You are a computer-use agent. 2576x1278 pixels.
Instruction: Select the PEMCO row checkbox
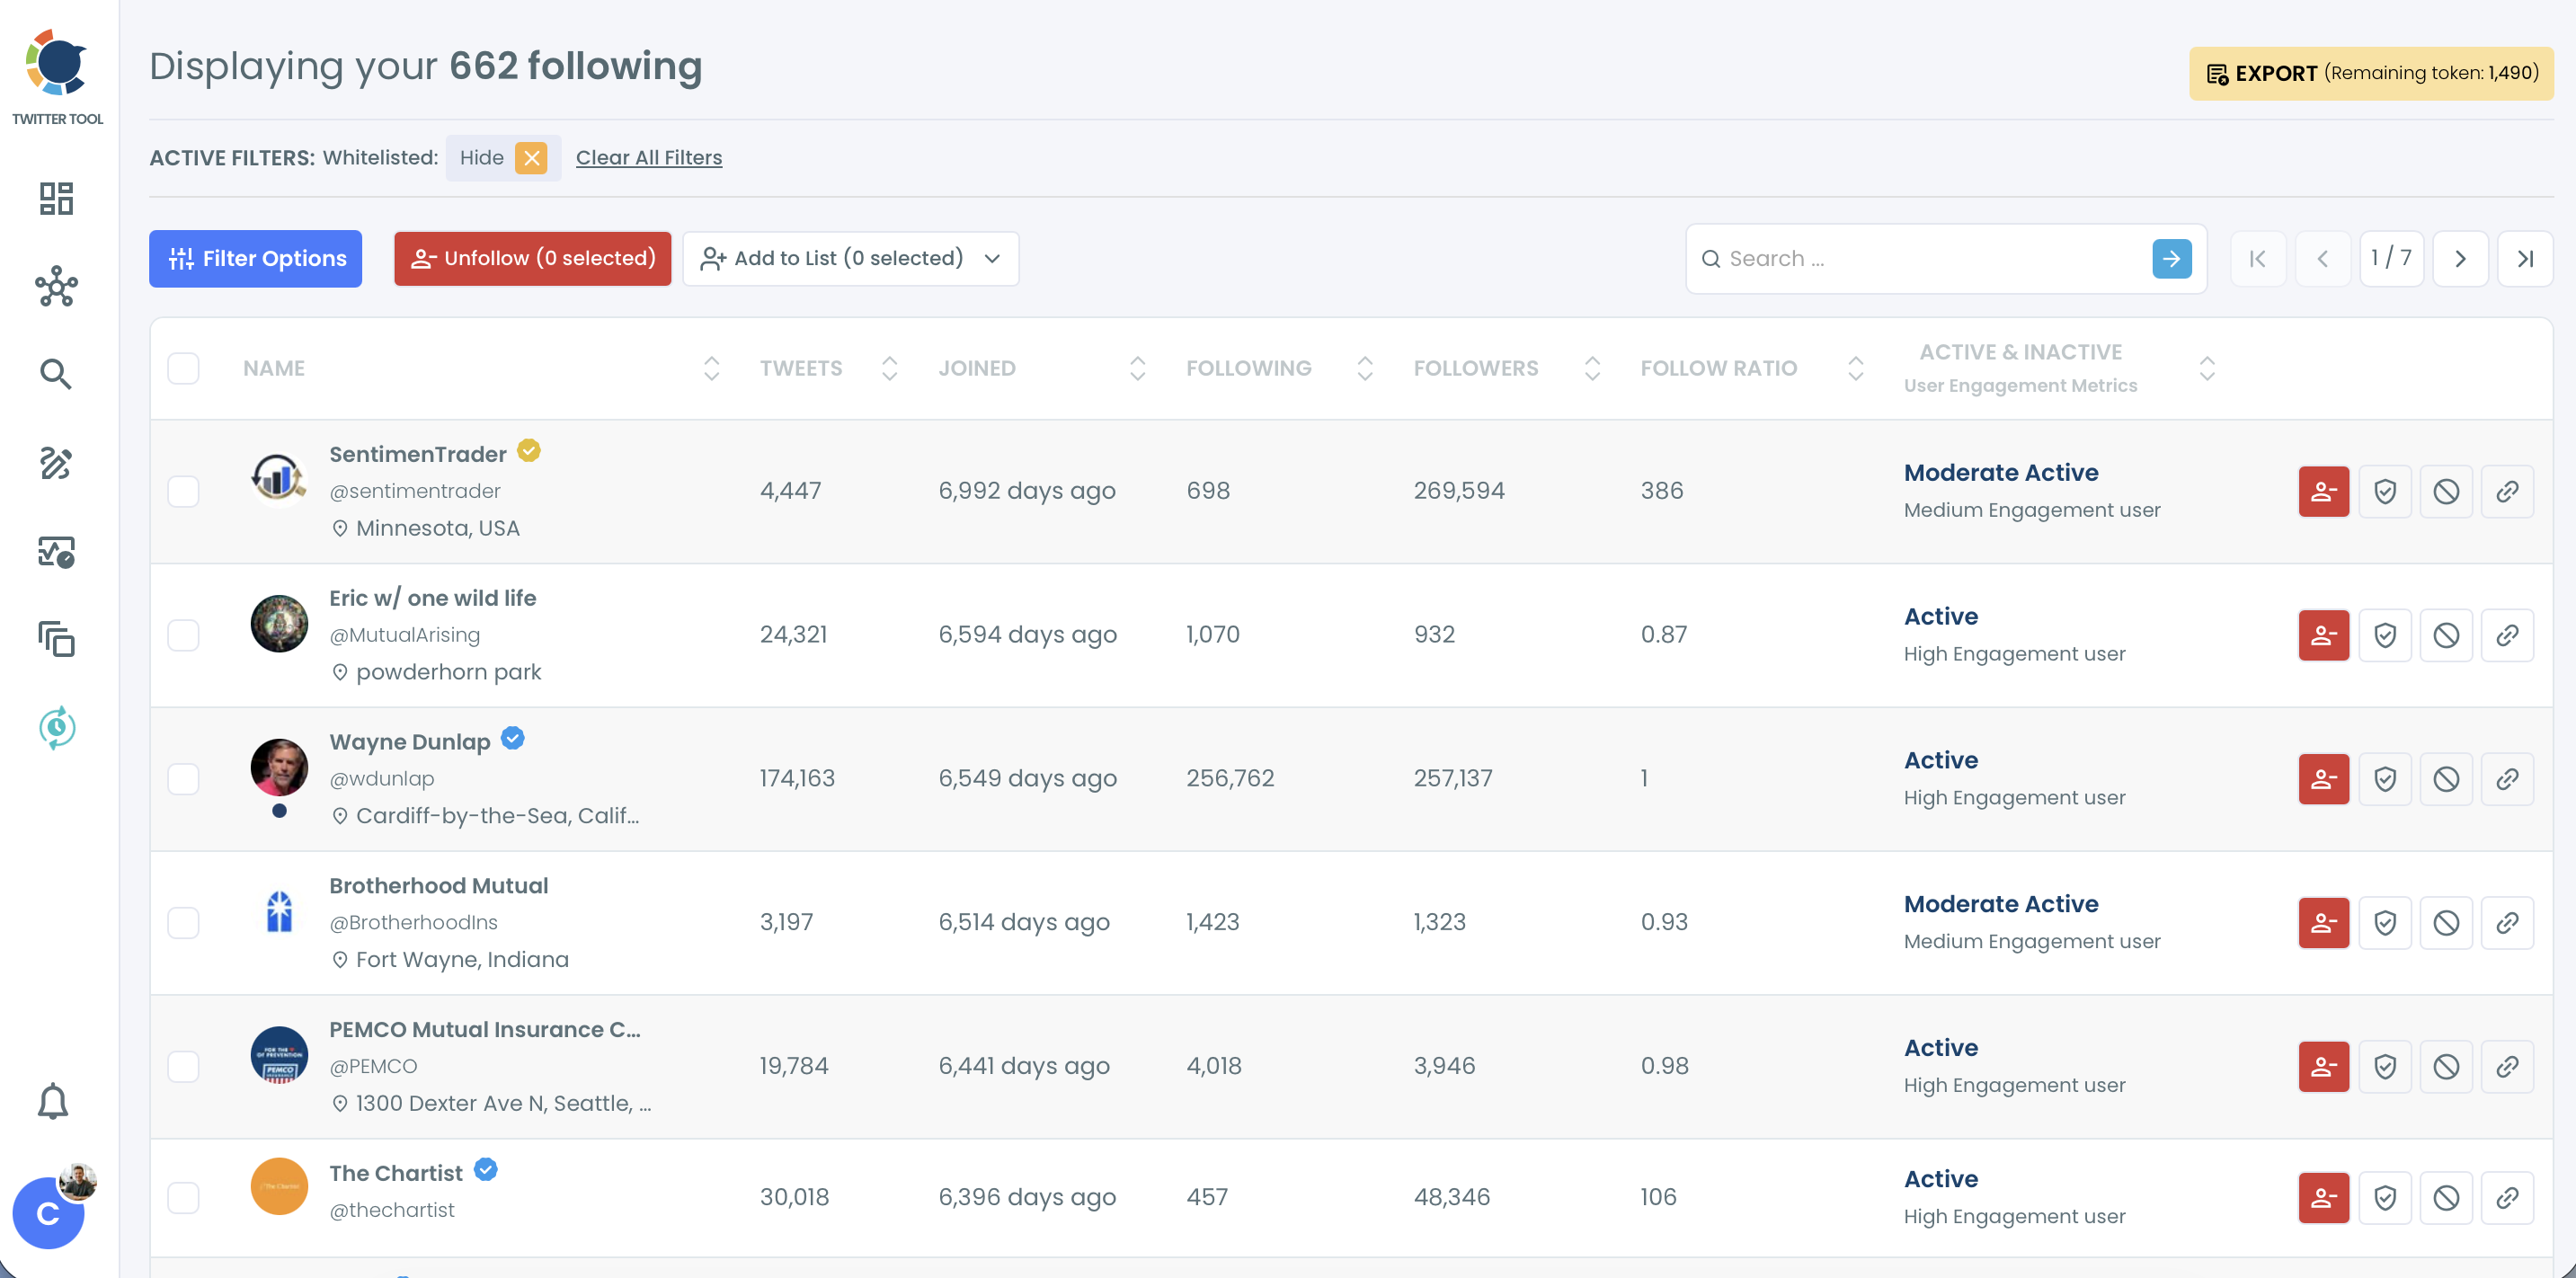click(x=183, y=1066)
